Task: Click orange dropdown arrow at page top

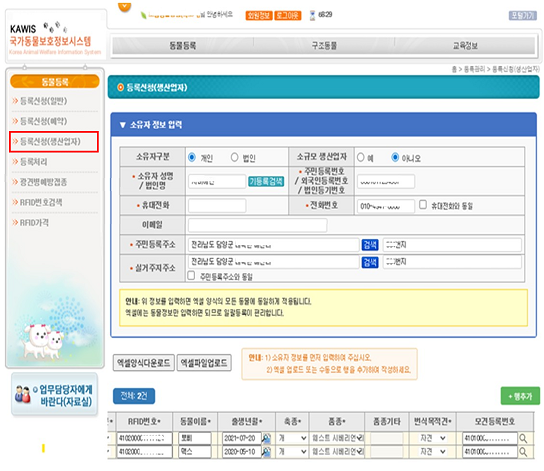Action: pos(125,7)
